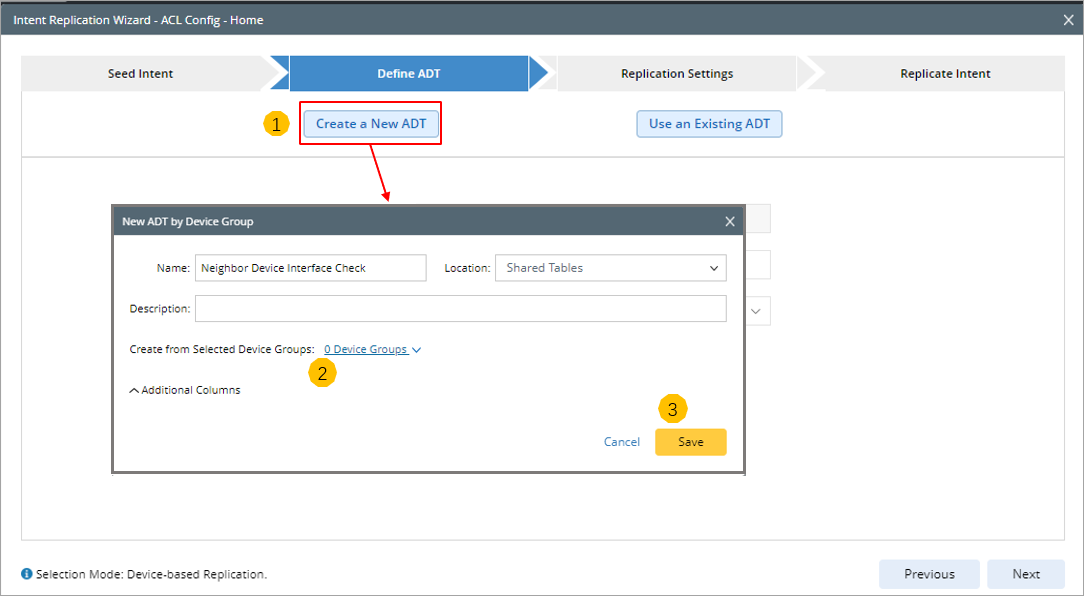The width and height of the screenshot is (1084, 596).
Task: Go to the Seed Intent step
Action: 140,74
